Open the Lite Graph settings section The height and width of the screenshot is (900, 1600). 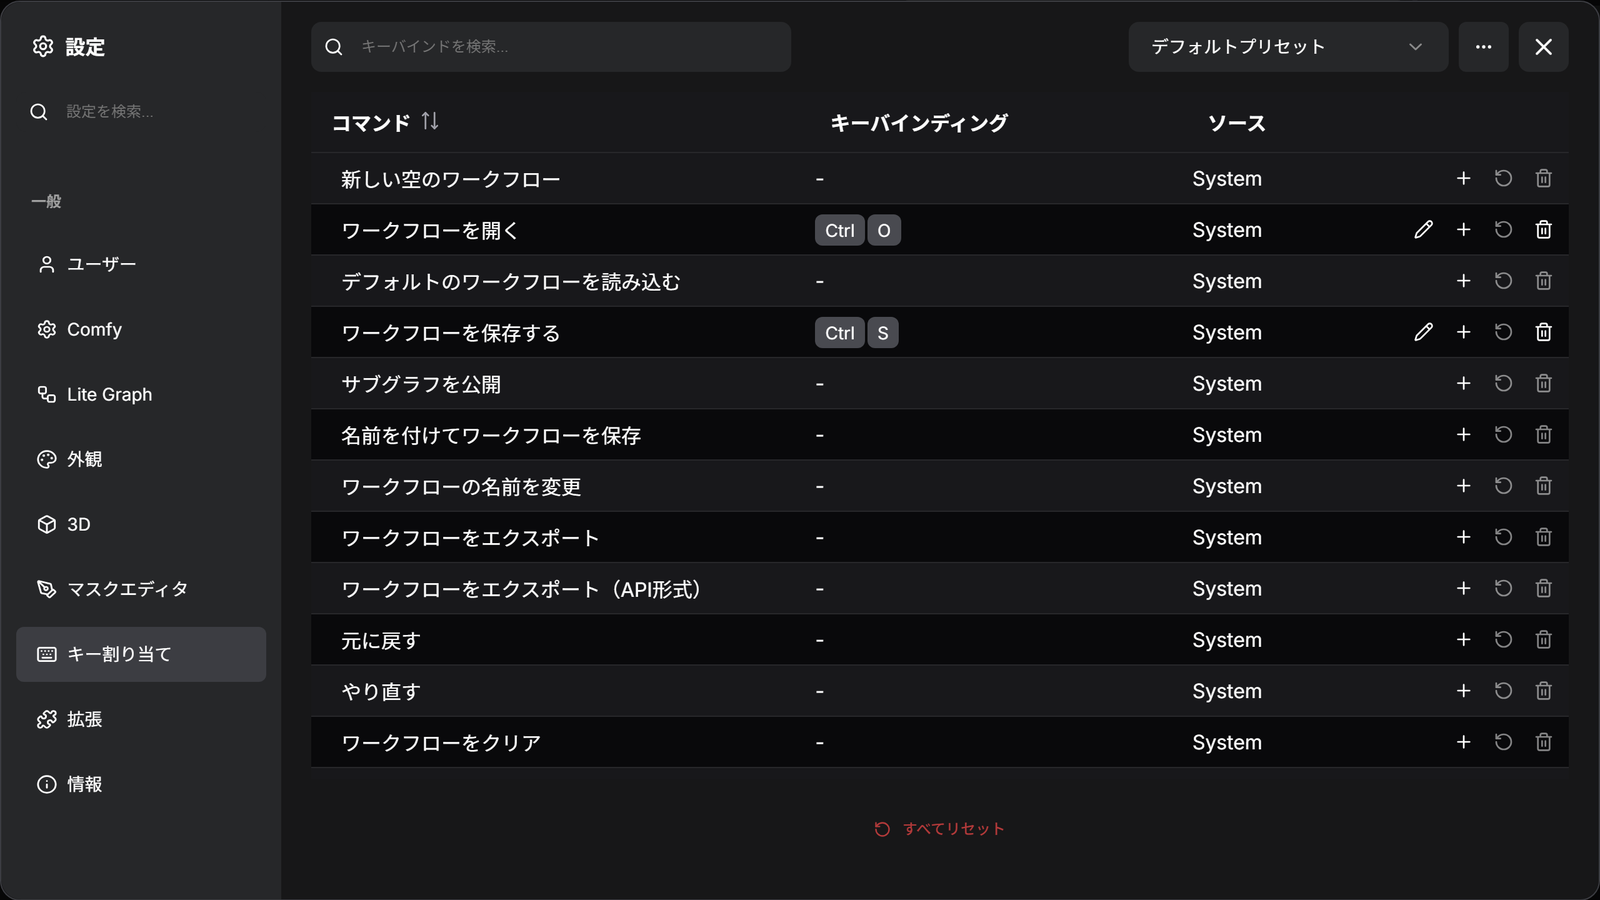141,394
